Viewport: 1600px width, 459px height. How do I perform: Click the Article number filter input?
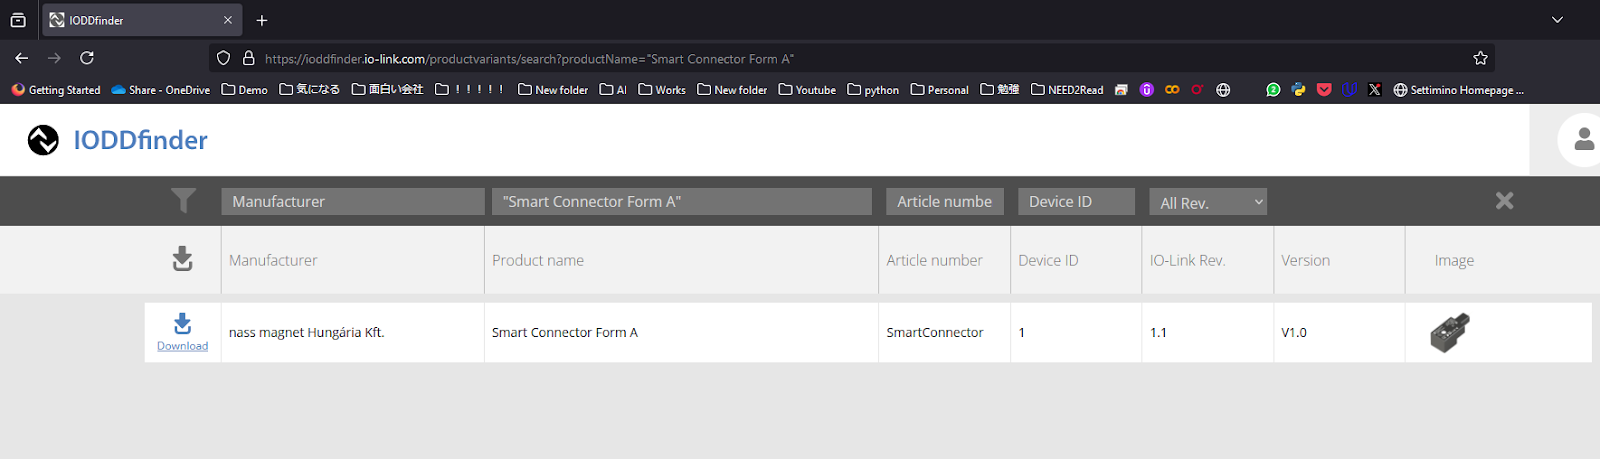[945, 201]
